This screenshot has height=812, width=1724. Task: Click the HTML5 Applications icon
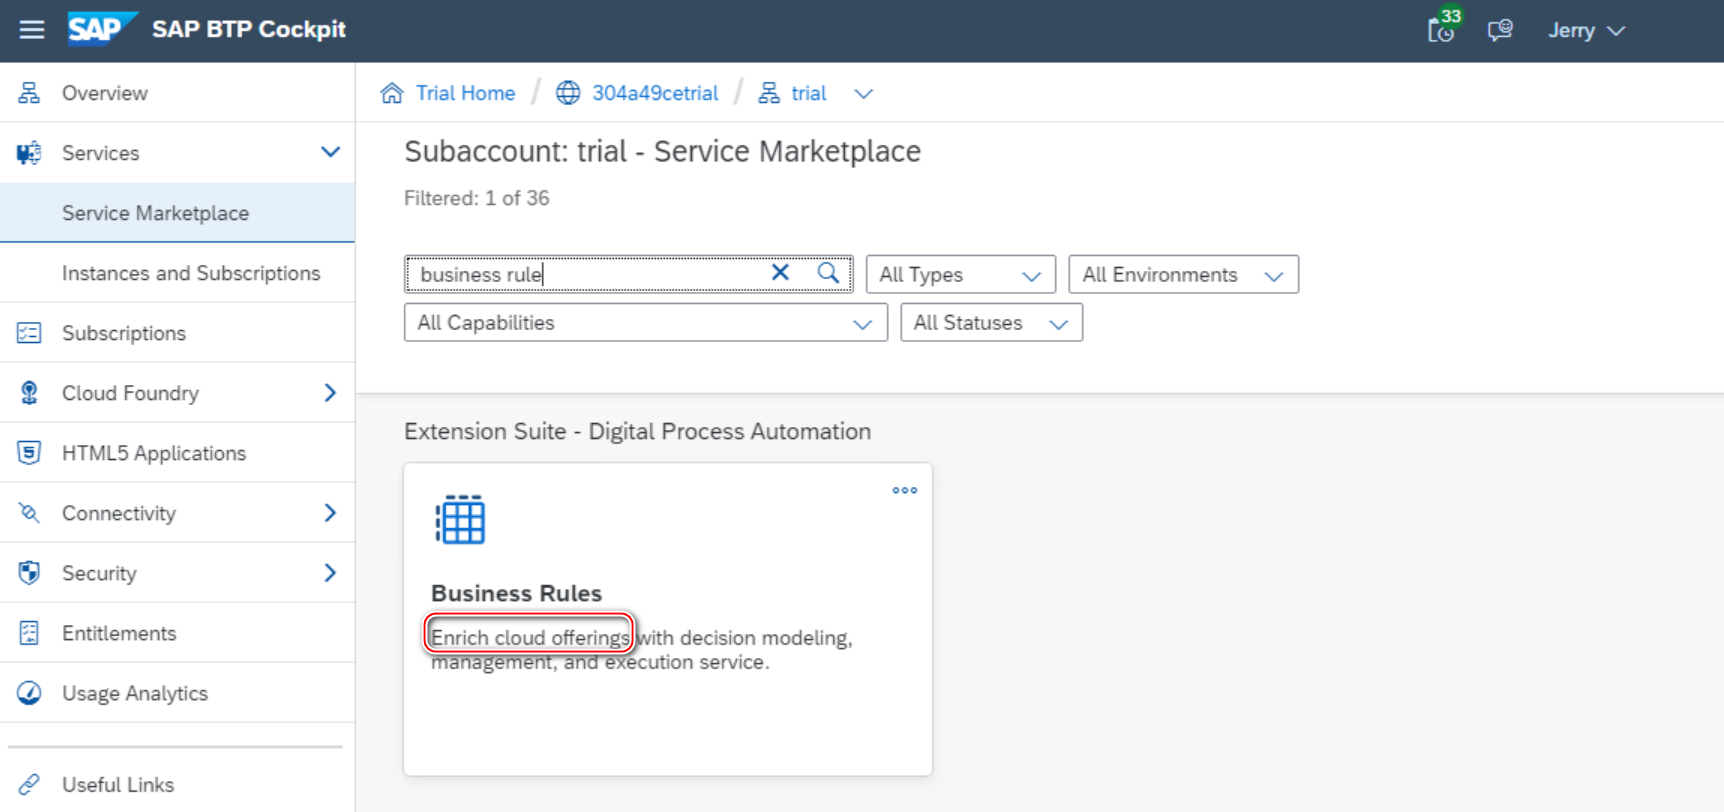(x=29, y=453)
